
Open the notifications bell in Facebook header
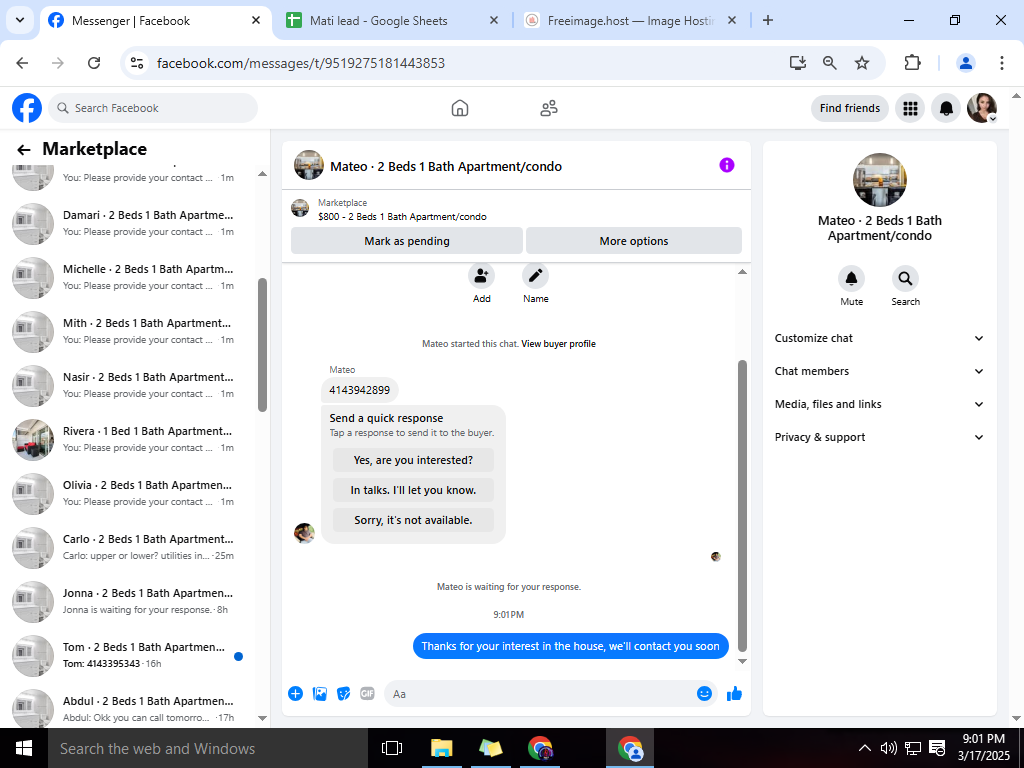(x=946, y=108)
